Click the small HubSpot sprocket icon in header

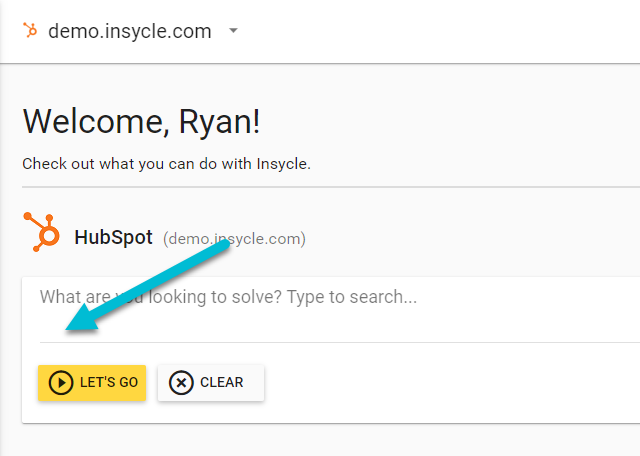(x=30, y=31)
